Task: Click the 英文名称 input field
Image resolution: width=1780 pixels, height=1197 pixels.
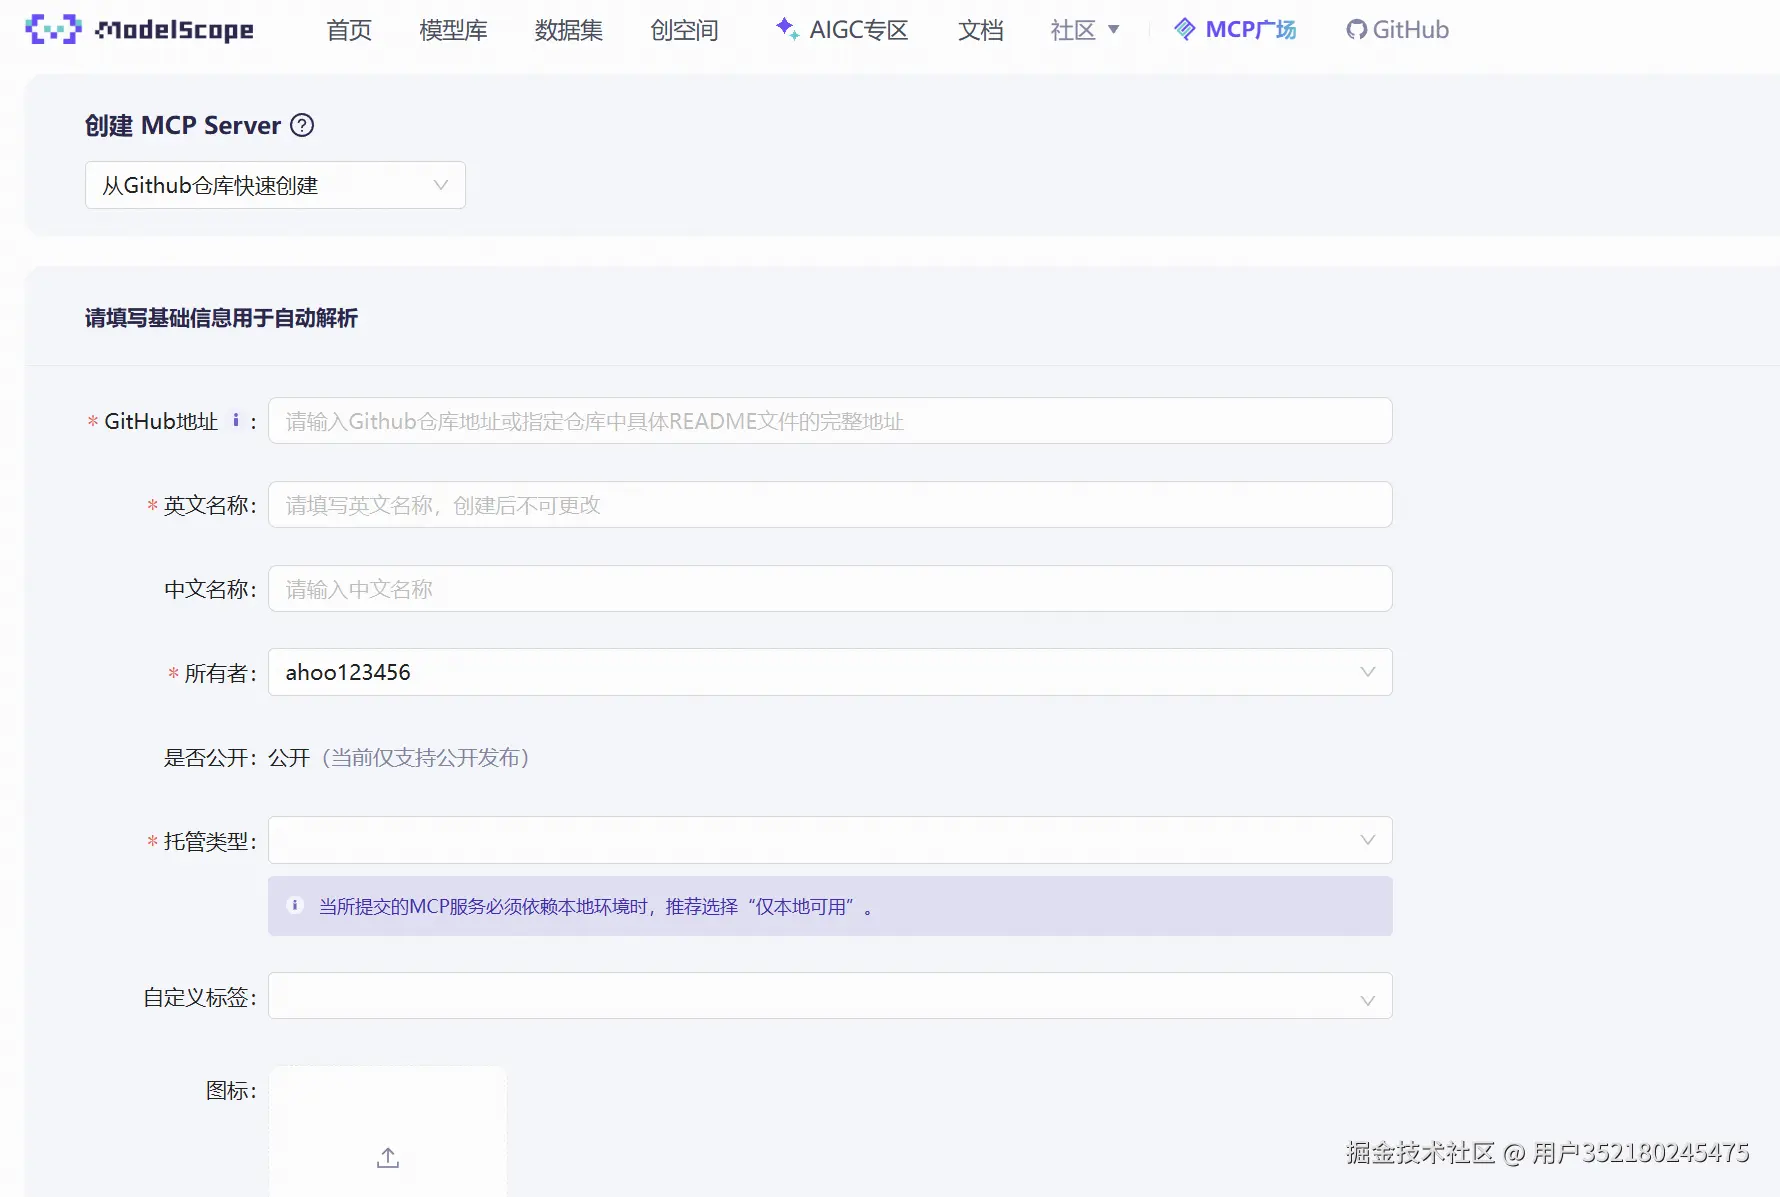Action: 830,505
